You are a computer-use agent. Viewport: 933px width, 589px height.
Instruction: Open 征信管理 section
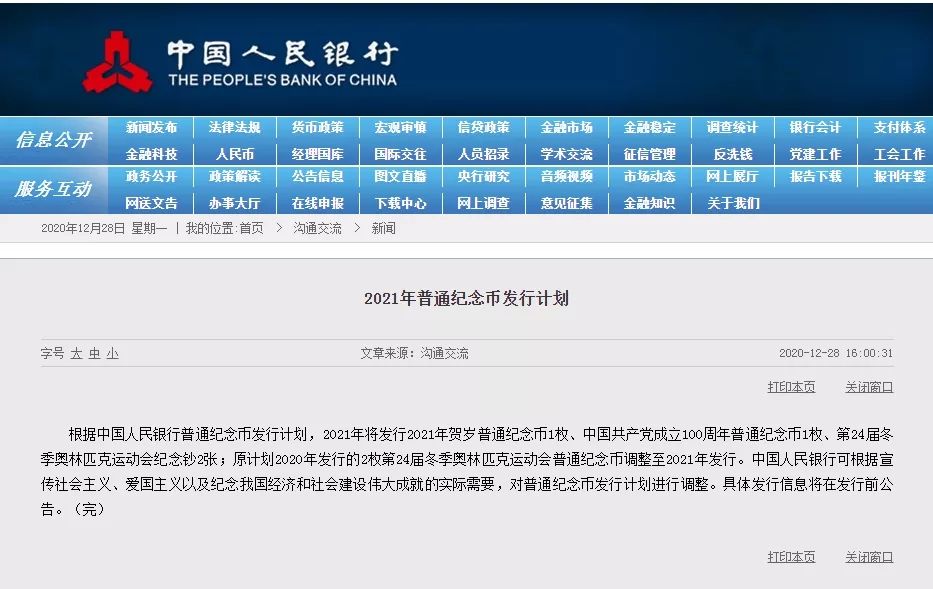650,154
